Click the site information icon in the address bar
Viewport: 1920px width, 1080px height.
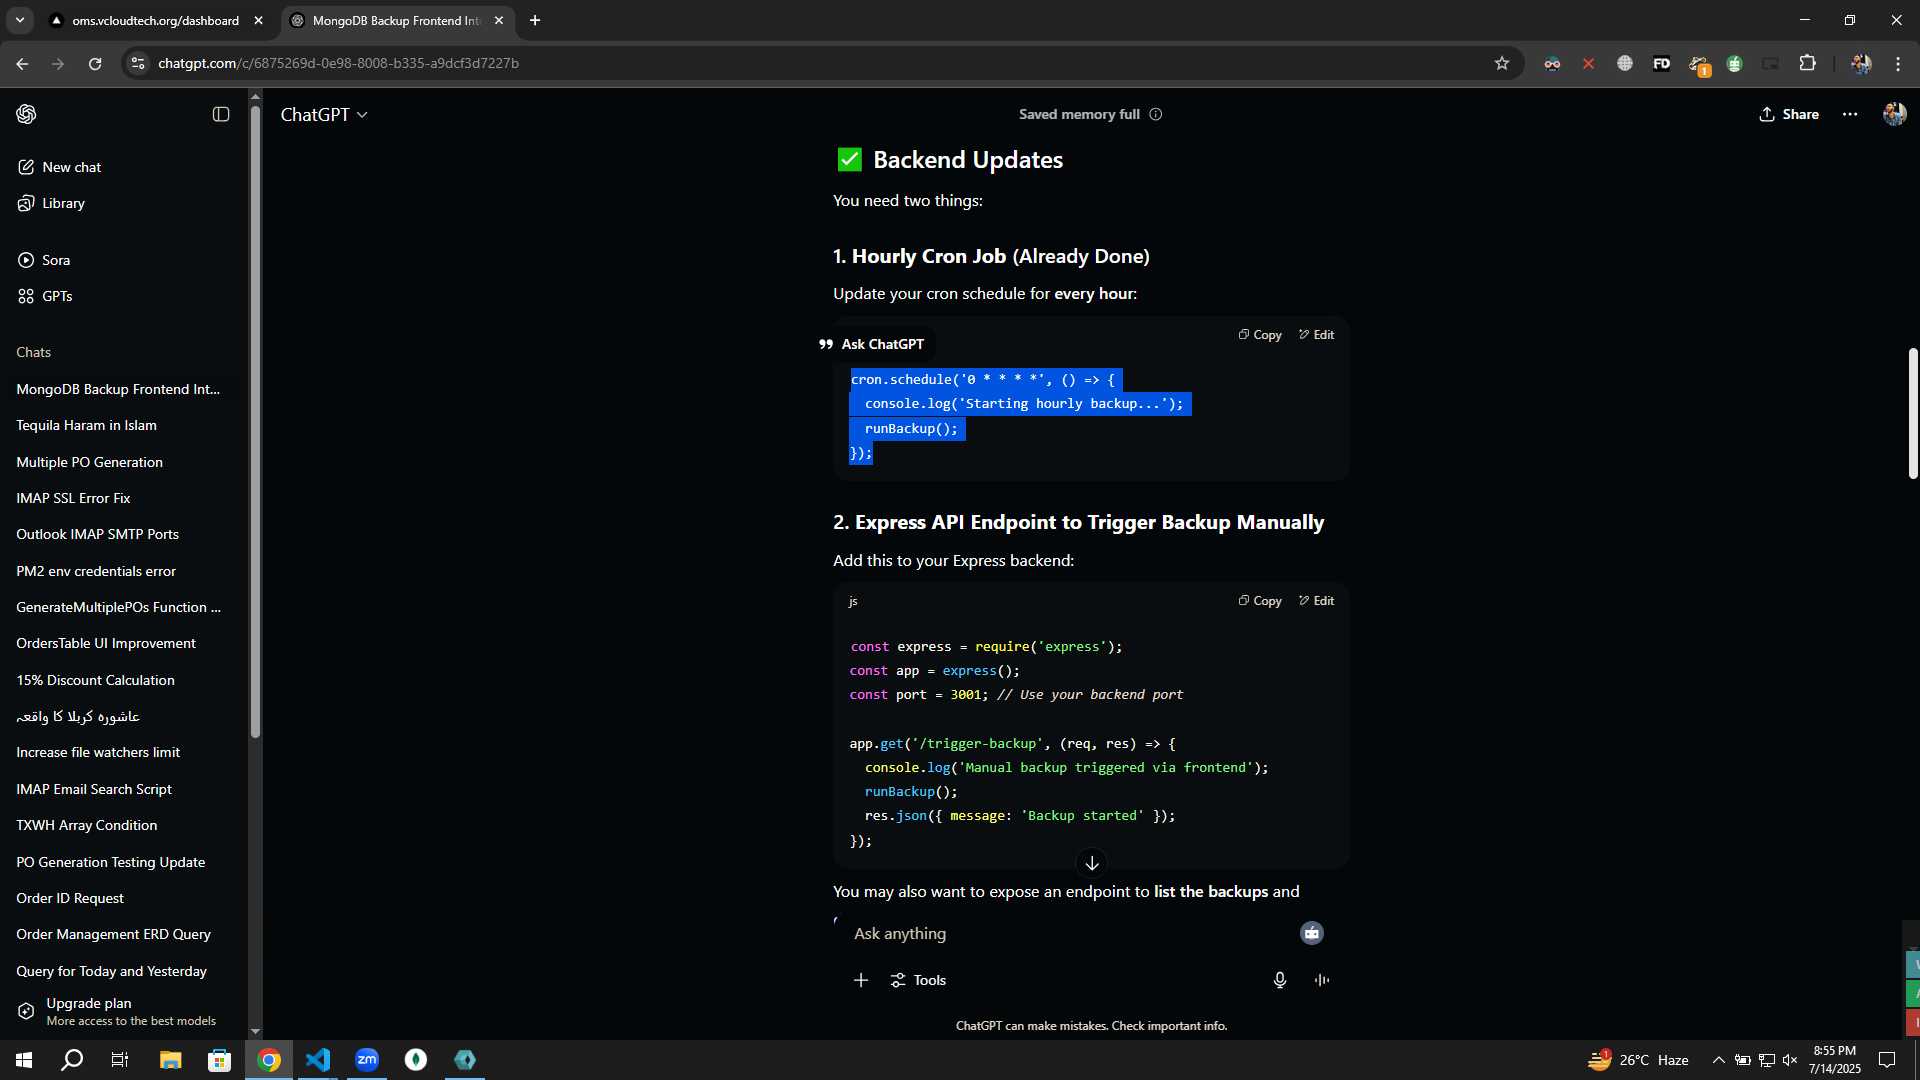coord(138,63)
